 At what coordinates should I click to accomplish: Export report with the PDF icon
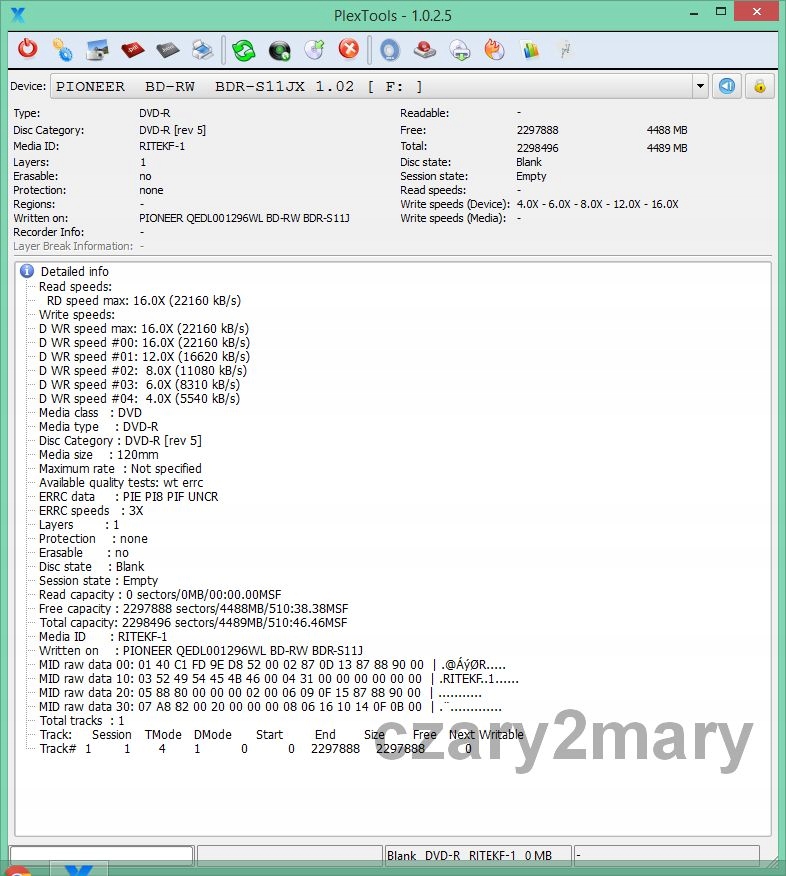(132, 49)
